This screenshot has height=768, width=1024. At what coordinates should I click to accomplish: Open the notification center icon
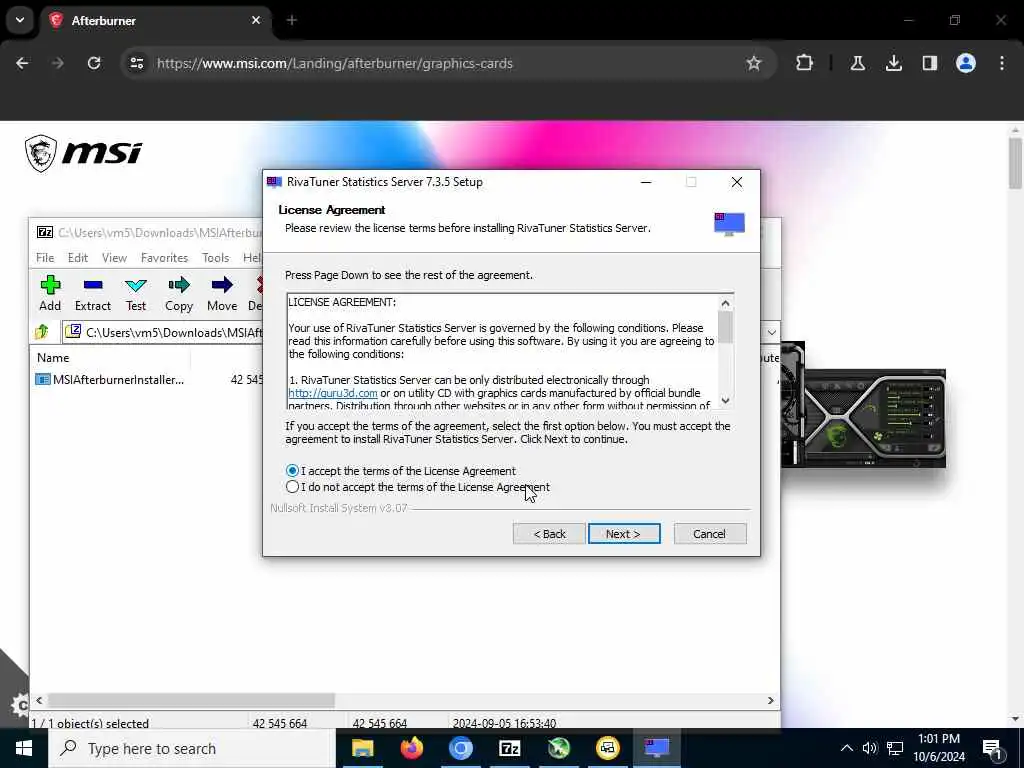pos(993,748)
